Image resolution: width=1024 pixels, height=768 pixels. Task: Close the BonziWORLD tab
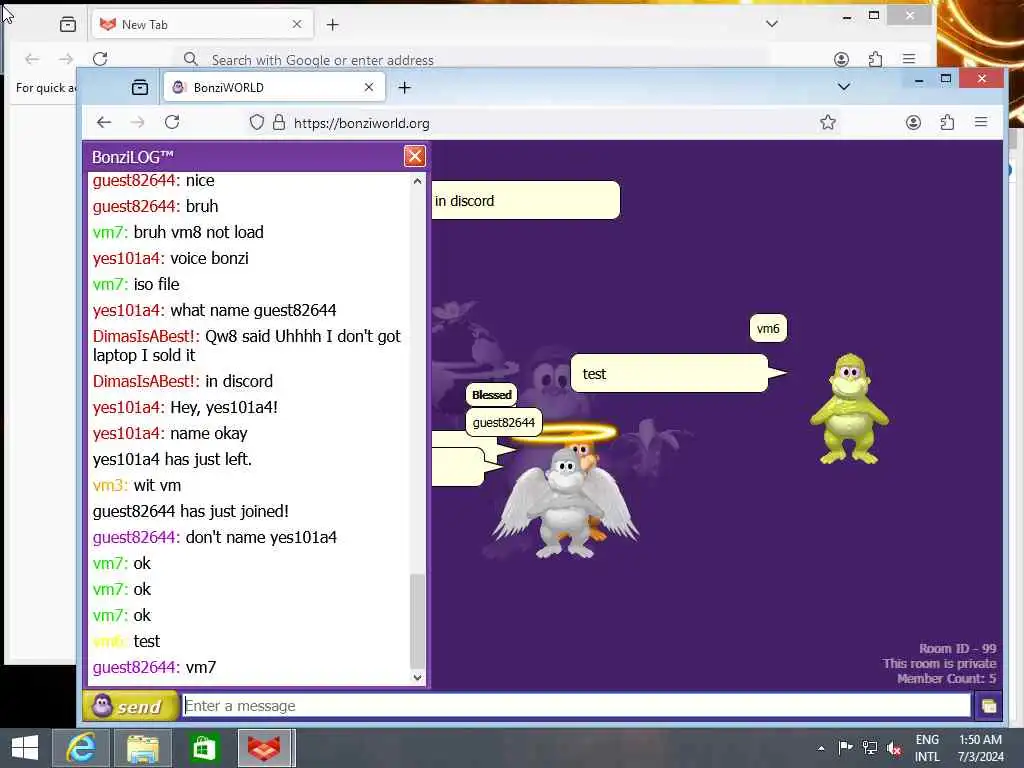(x=369, y=87)
